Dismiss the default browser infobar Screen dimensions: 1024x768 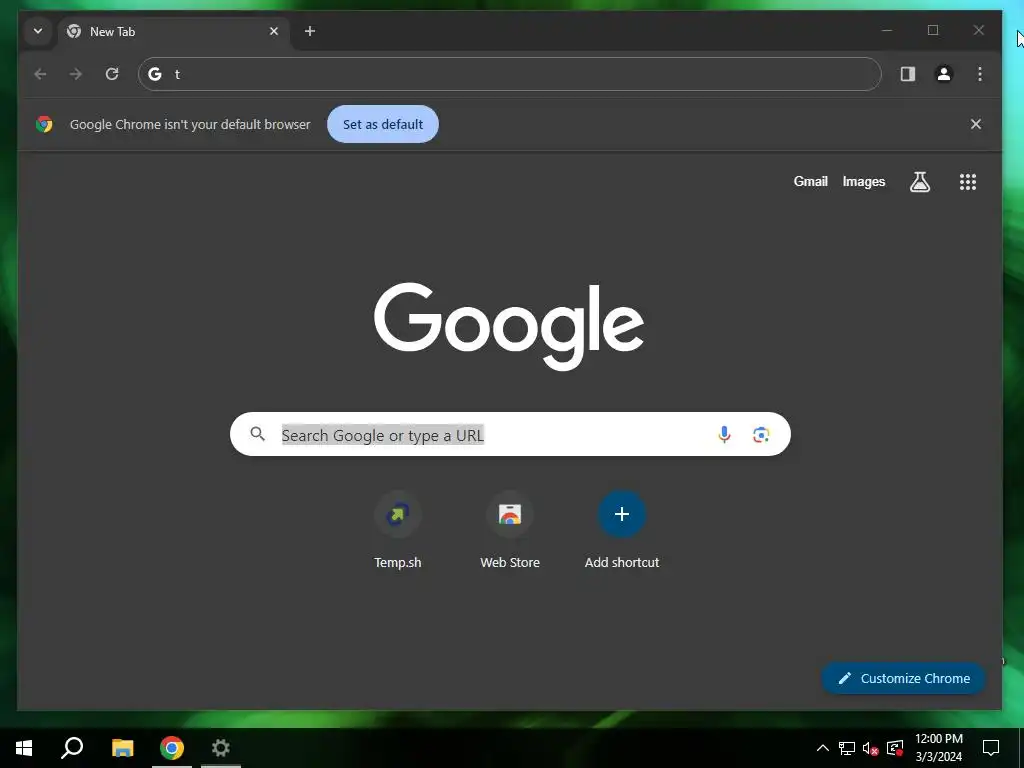pos(976,124)
